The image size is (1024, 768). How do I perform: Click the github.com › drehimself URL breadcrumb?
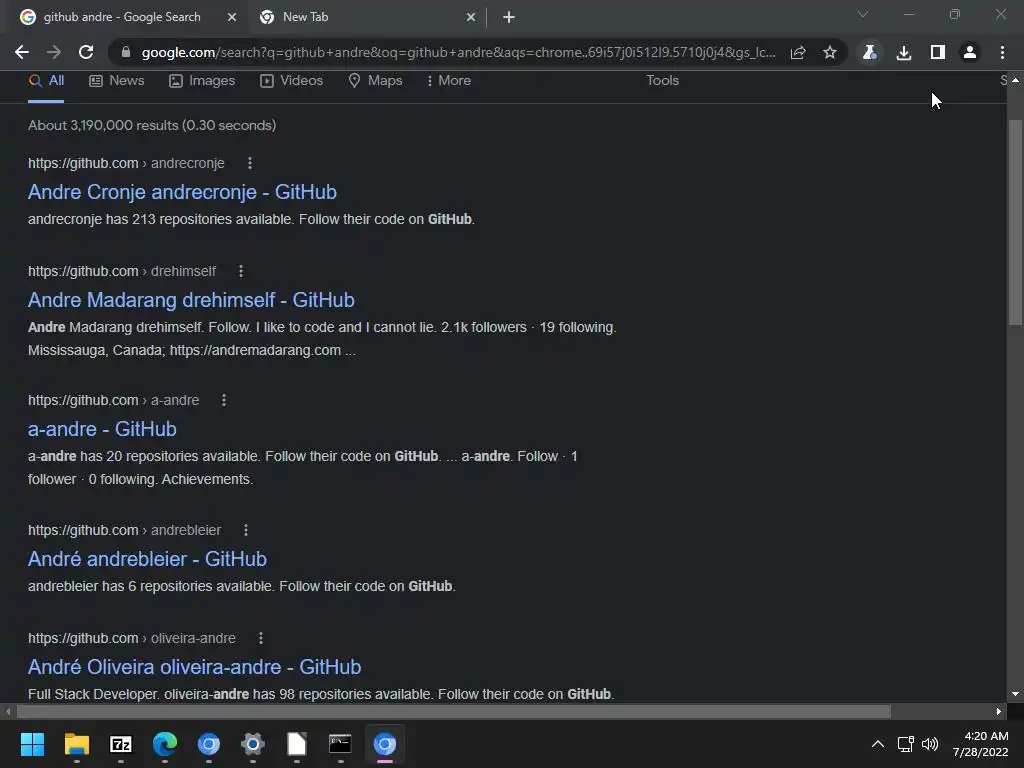click(x=122, y=271)
